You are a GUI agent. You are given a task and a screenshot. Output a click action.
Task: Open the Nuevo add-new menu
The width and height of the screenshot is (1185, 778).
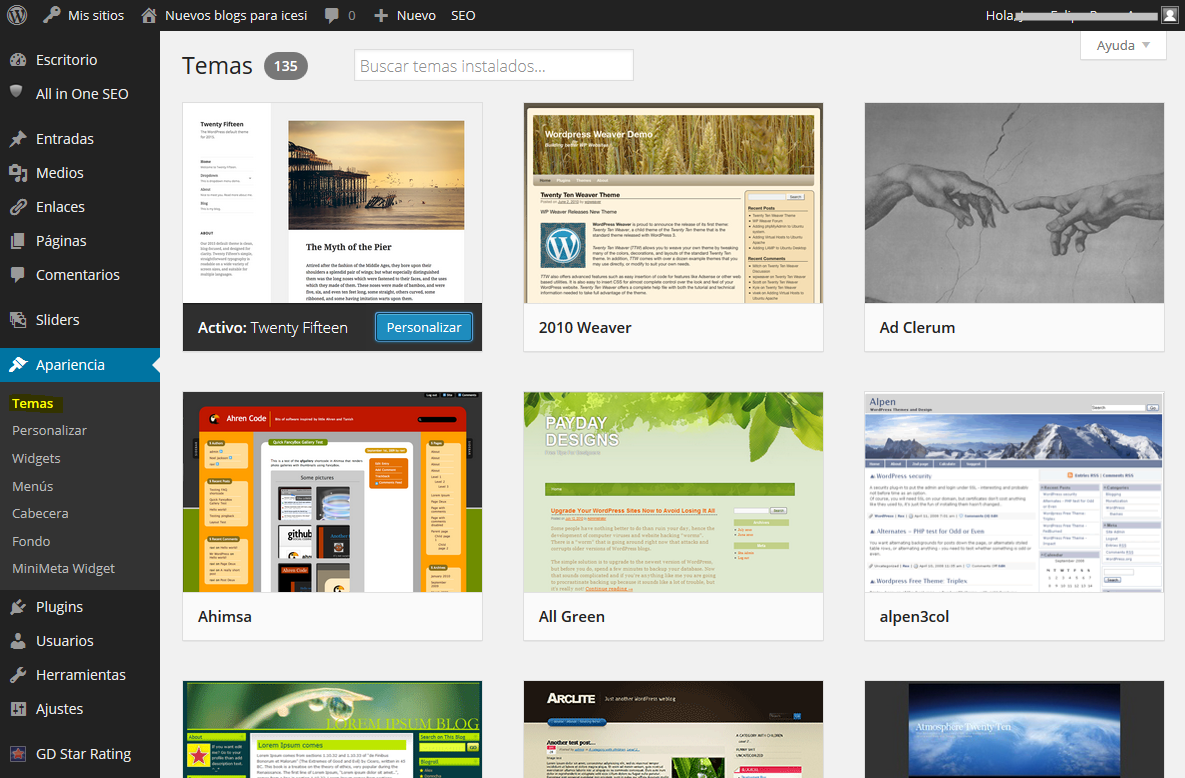(x=404, y=16)
